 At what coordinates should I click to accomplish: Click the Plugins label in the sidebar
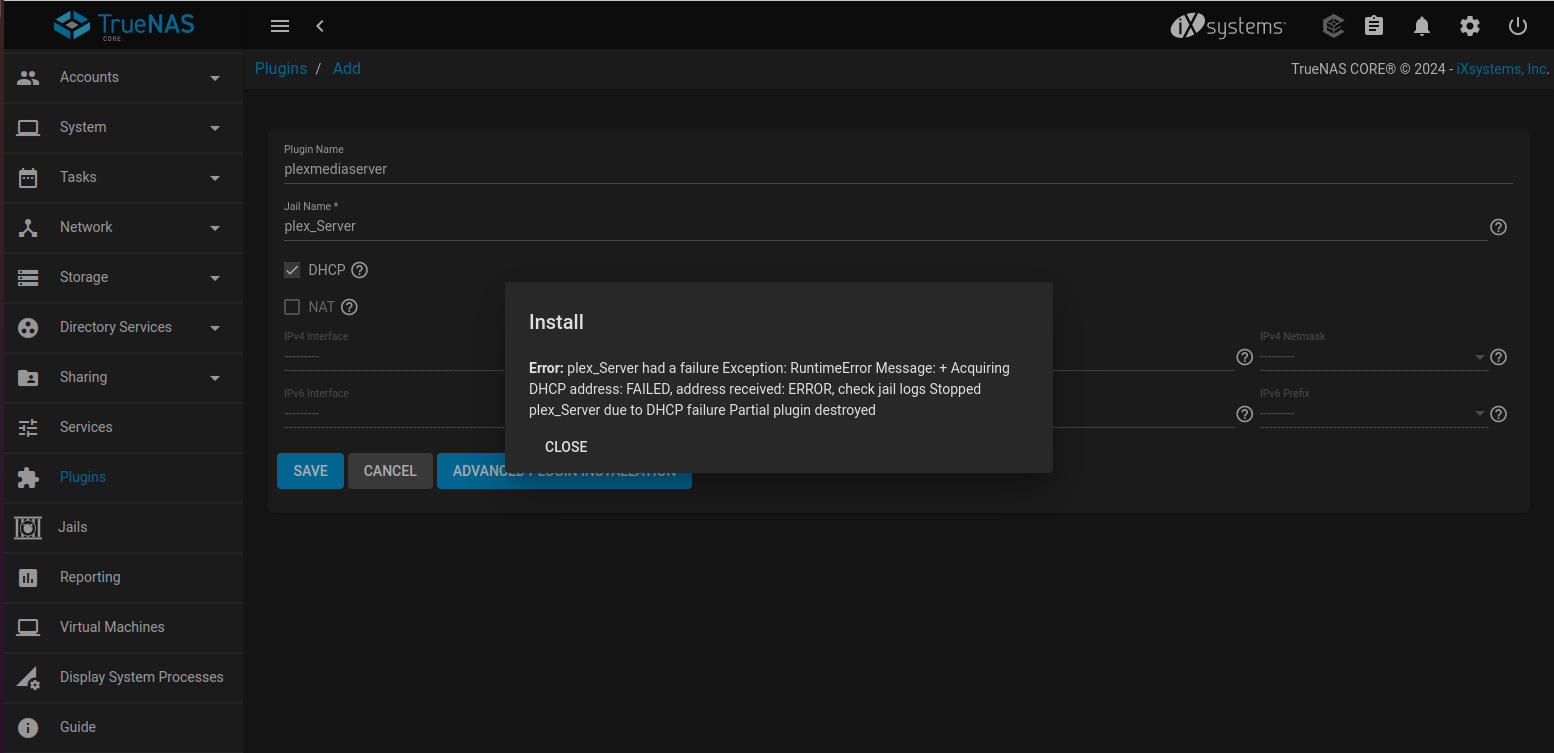pyautogui.click(x=83, y=477)
